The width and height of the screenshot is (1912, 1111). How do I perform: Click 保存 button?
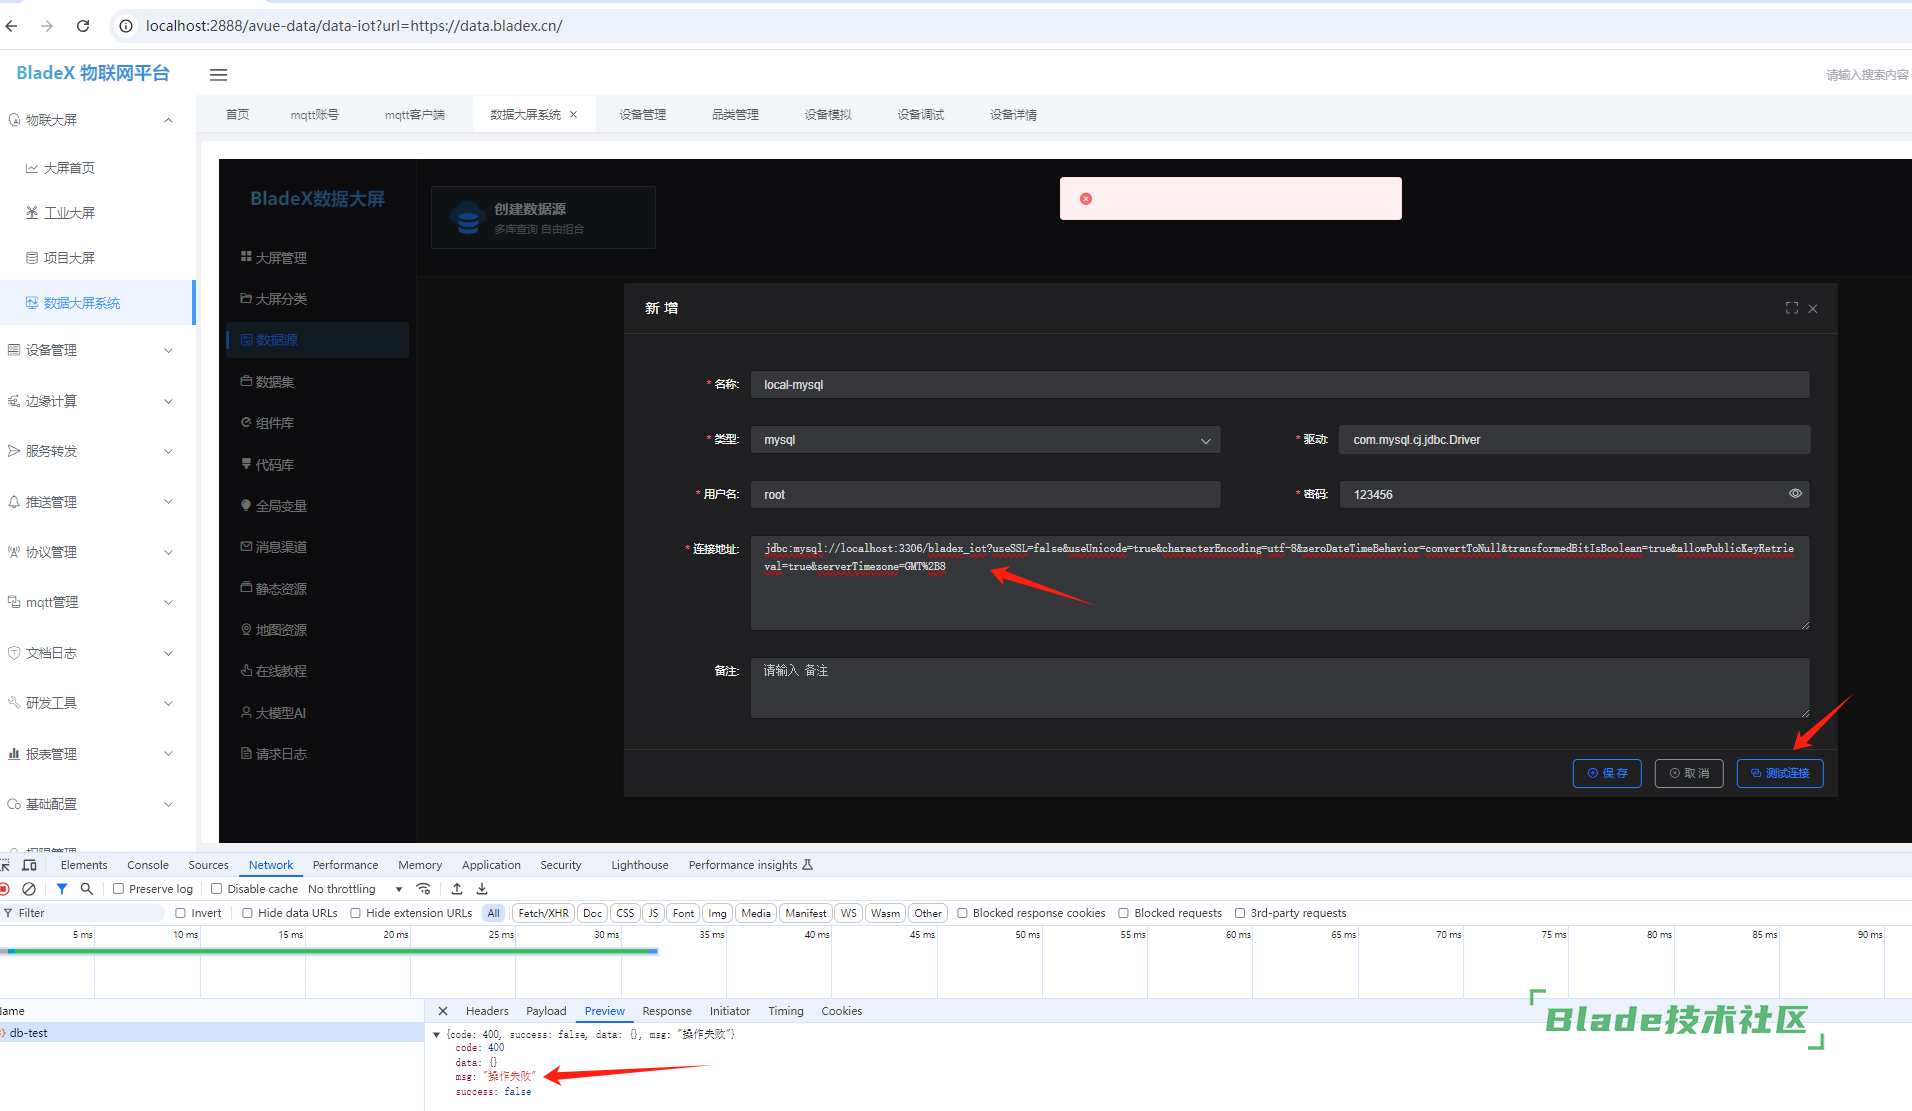[x=1607, y=773]
